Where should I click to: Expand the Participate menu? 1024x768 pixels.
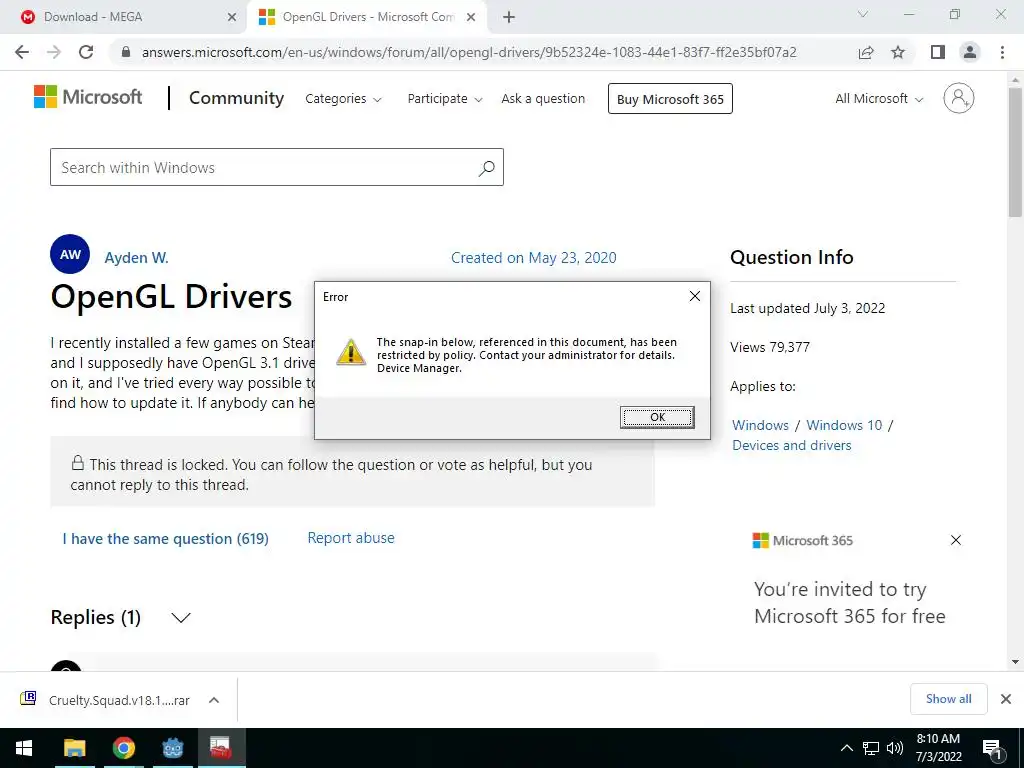[445, 99]
